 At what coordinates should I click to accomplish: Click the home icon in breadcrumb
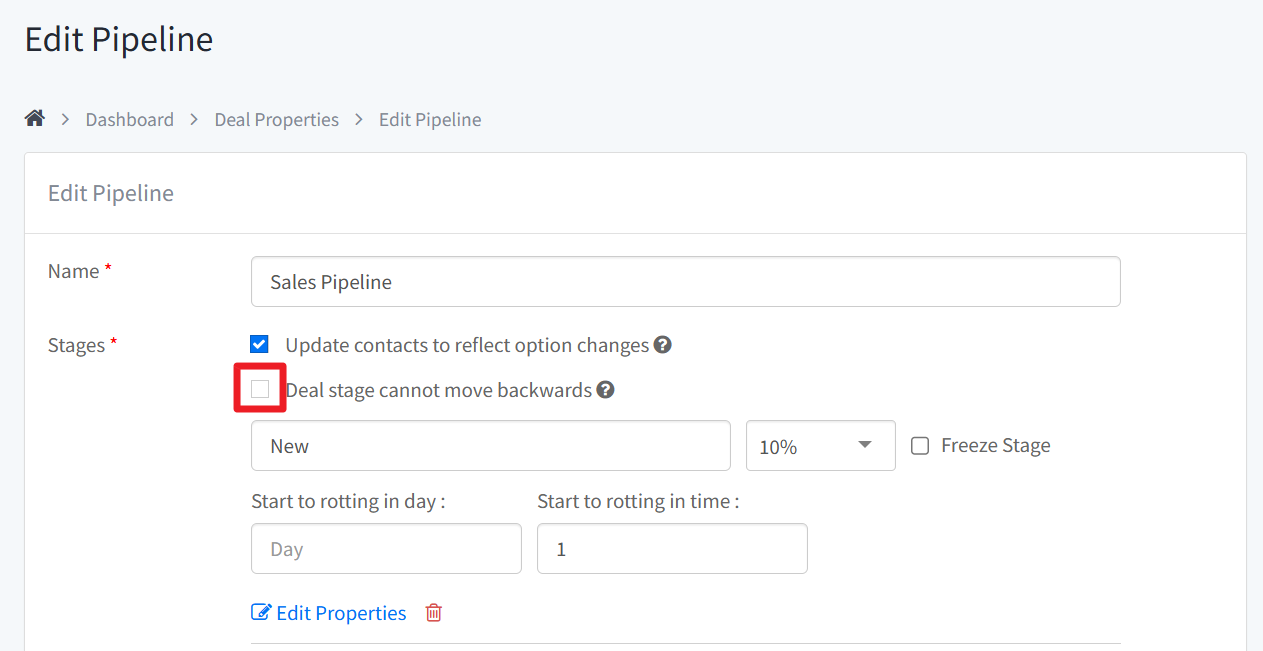click(x=35, y=119)
